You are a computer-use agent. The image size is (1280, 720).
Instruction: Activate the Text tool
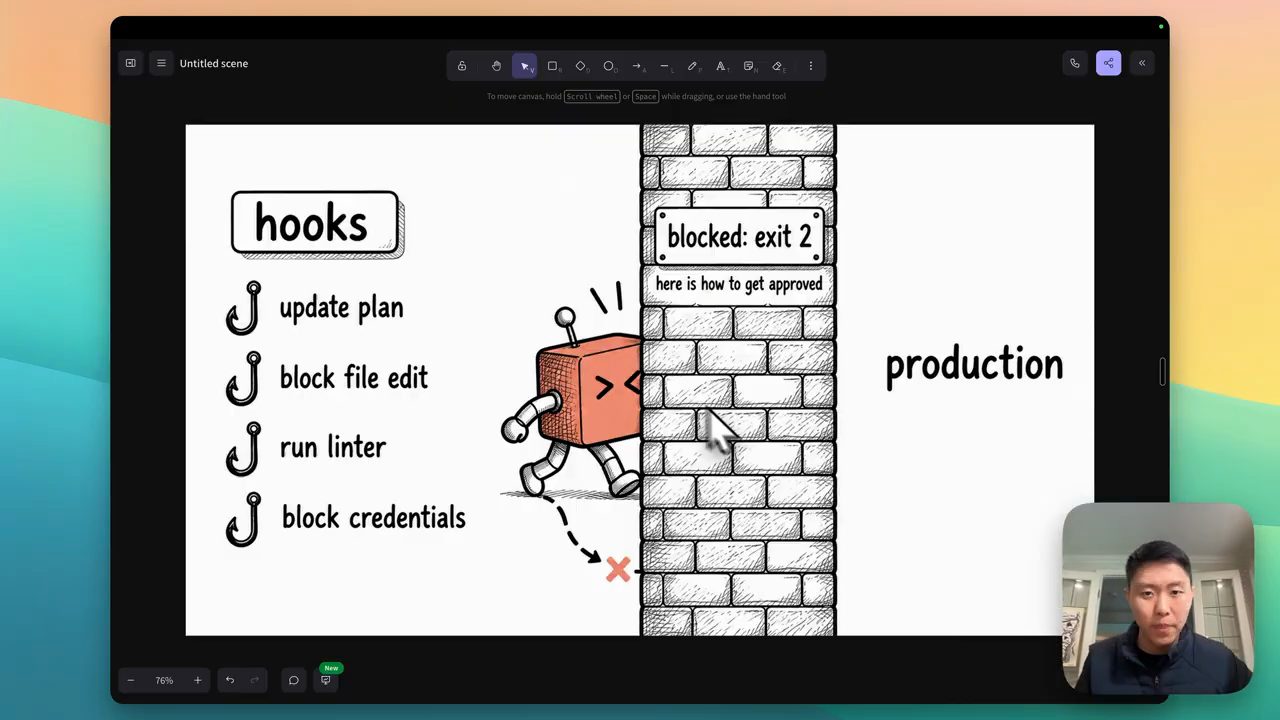click(720, 66)
